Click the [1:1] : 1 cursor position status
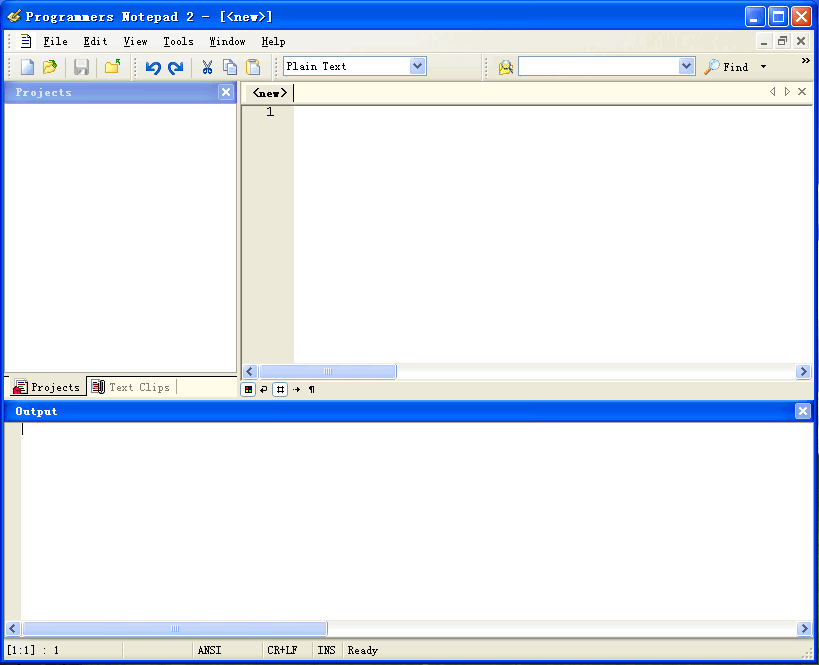Viewport: 819px width, 665px height. pyautogui.click(x=33, y=650)
